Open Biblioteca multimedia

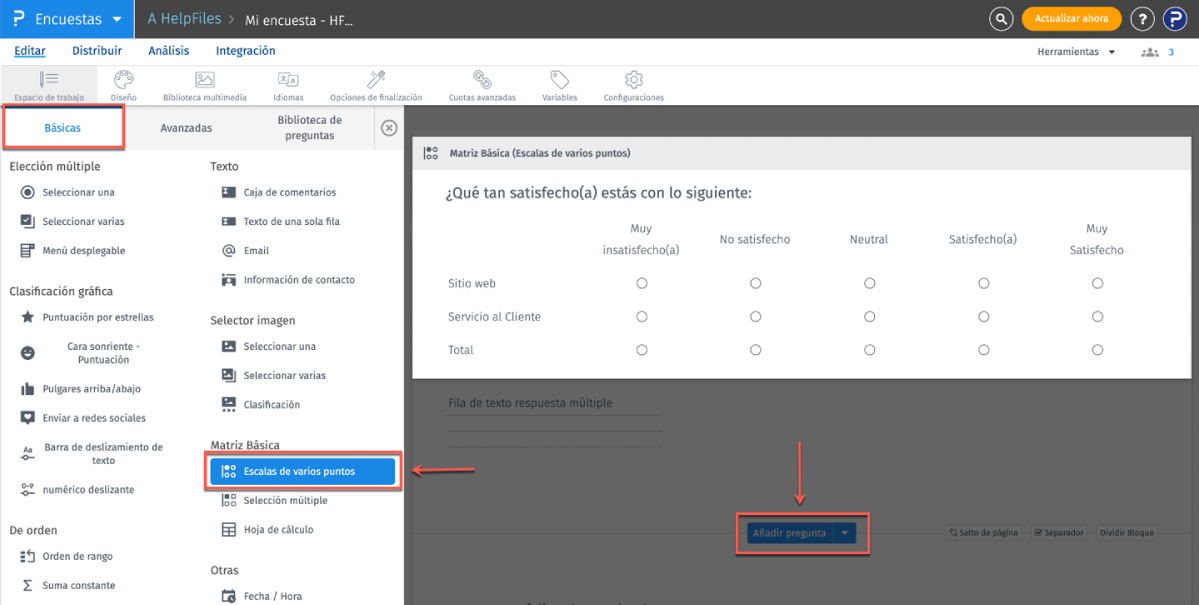click(204, 86)
